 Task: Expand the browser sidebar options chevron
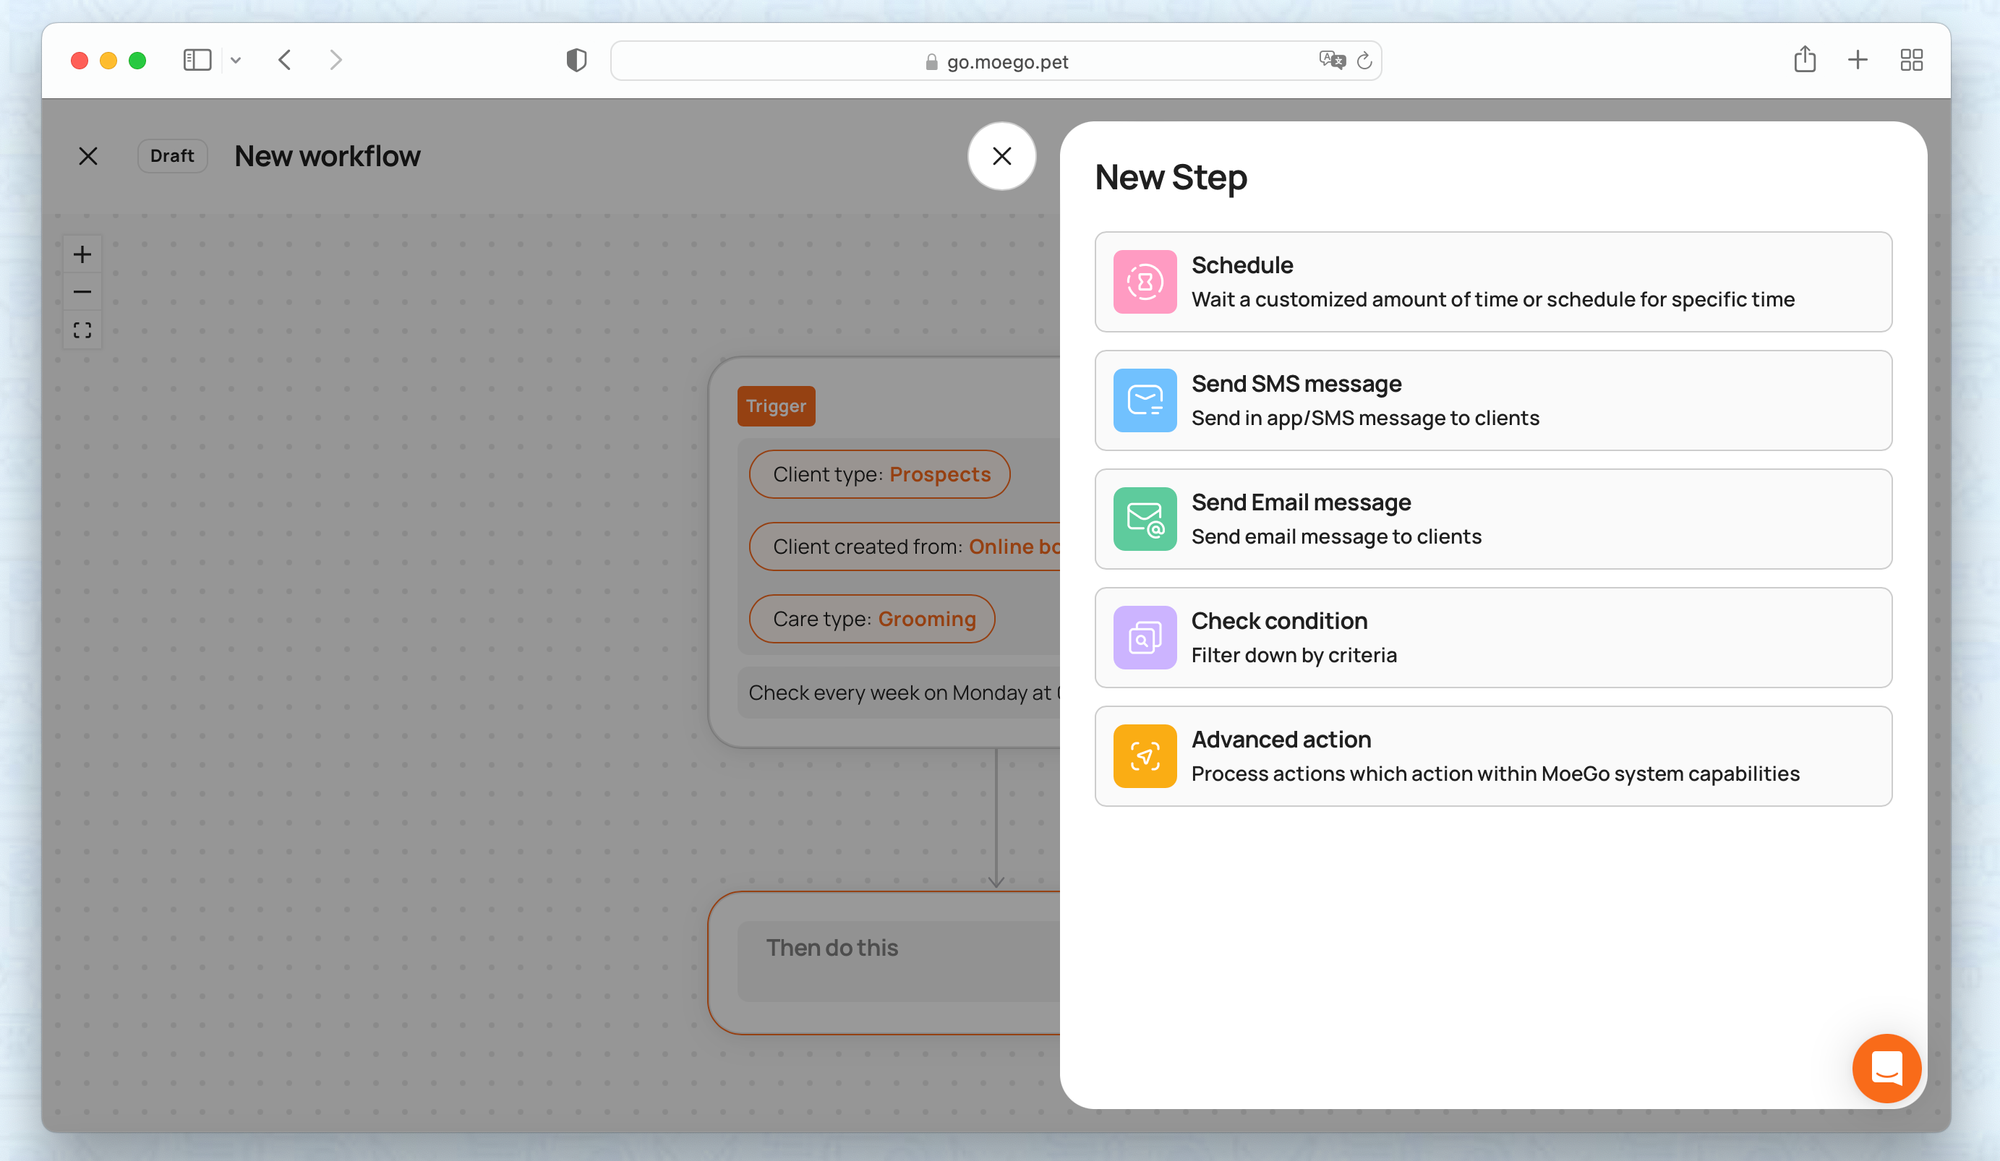click(x=236, y=60)
